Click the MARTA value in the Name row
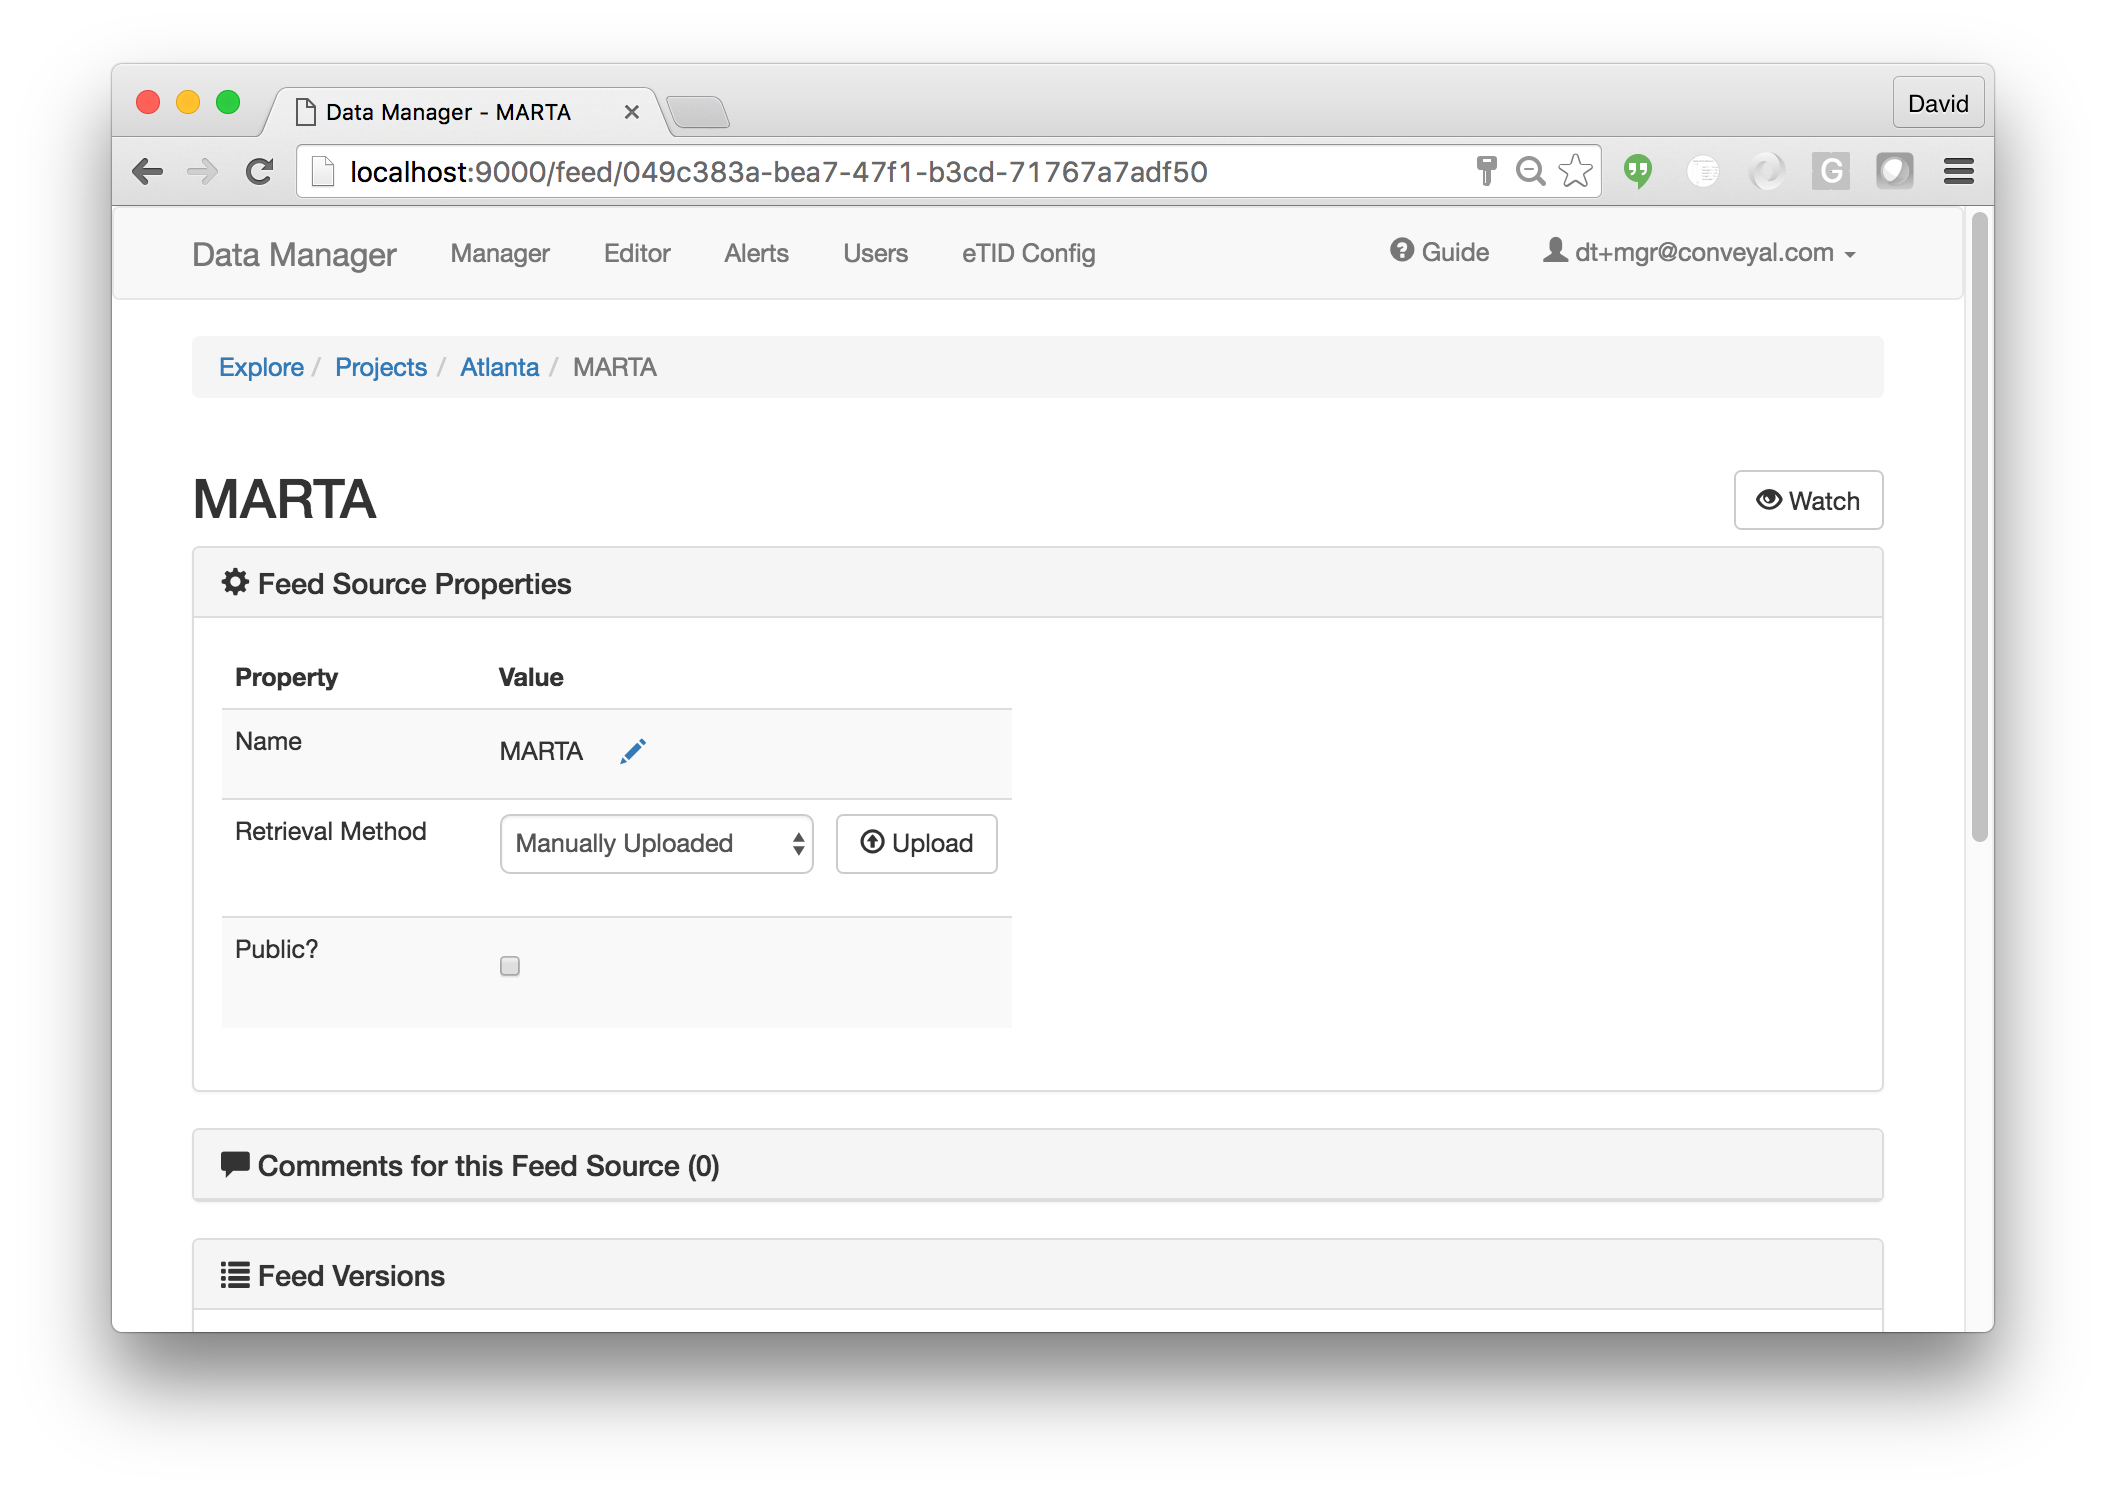 tap(541, 751)
